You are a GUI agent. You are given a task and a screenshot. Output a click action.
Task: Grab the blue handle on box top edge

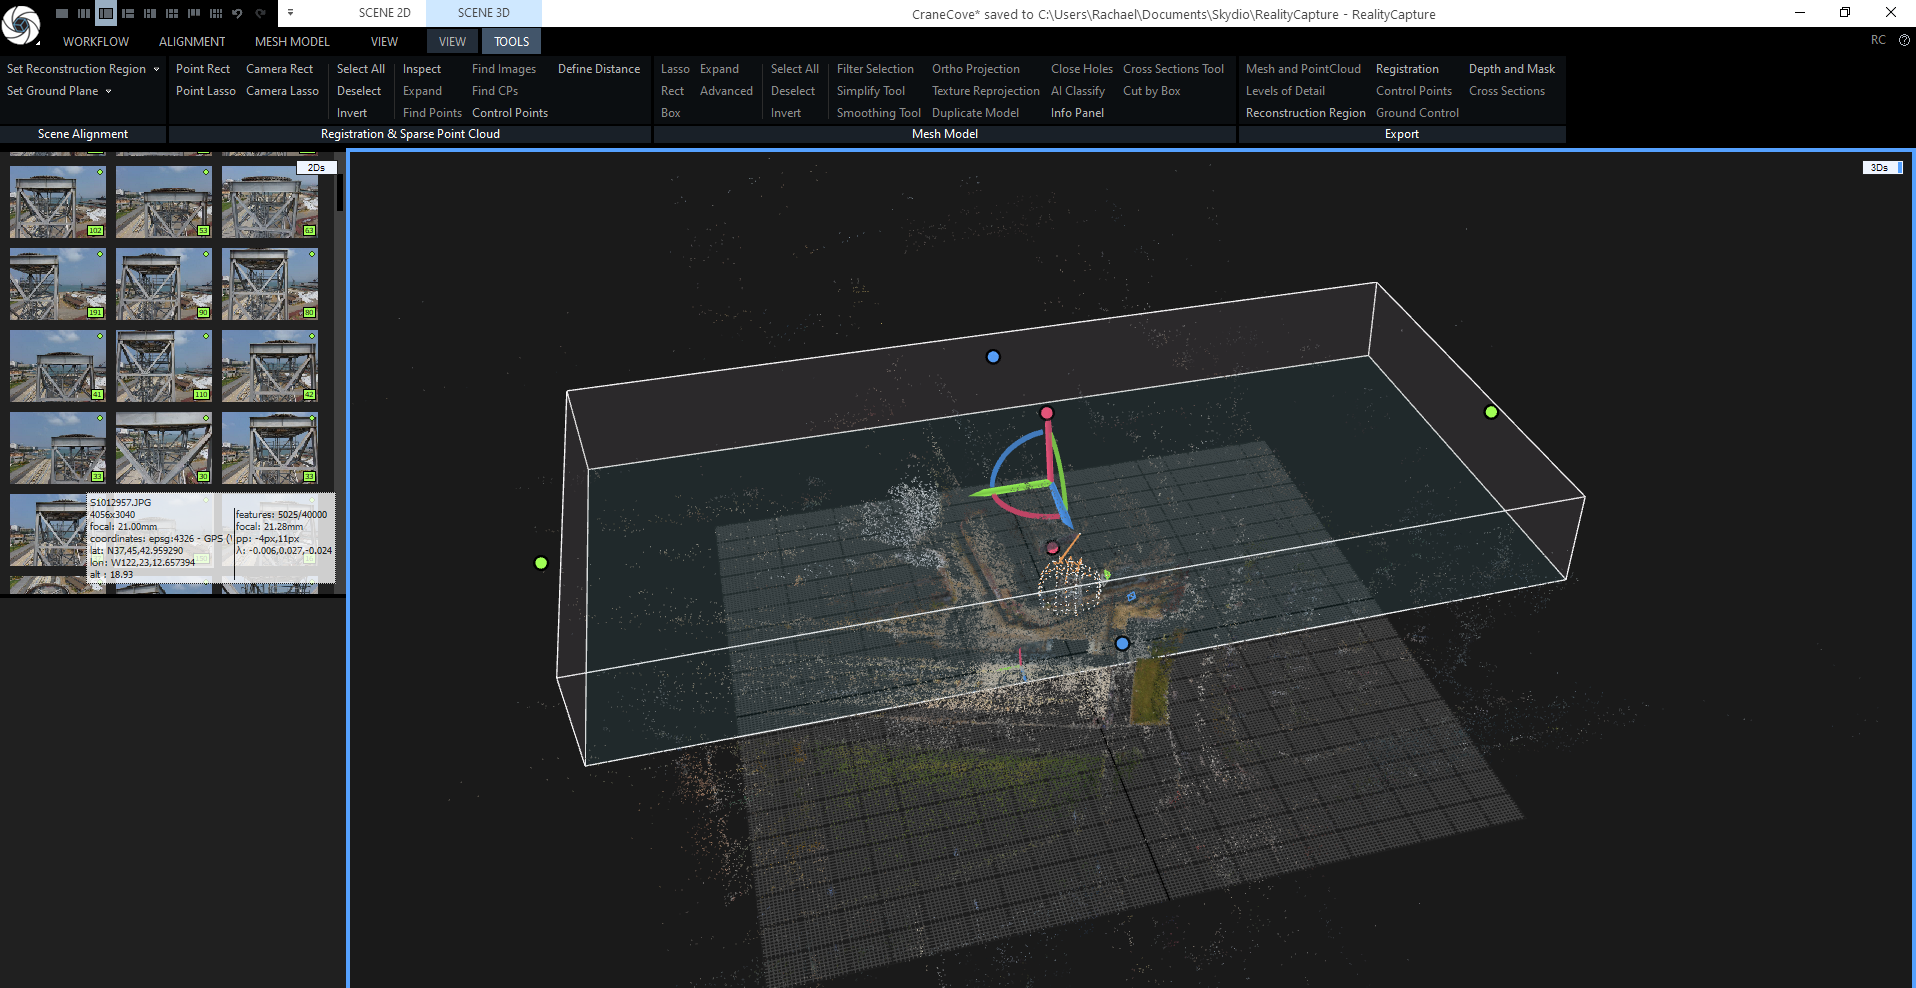(993, 357)
